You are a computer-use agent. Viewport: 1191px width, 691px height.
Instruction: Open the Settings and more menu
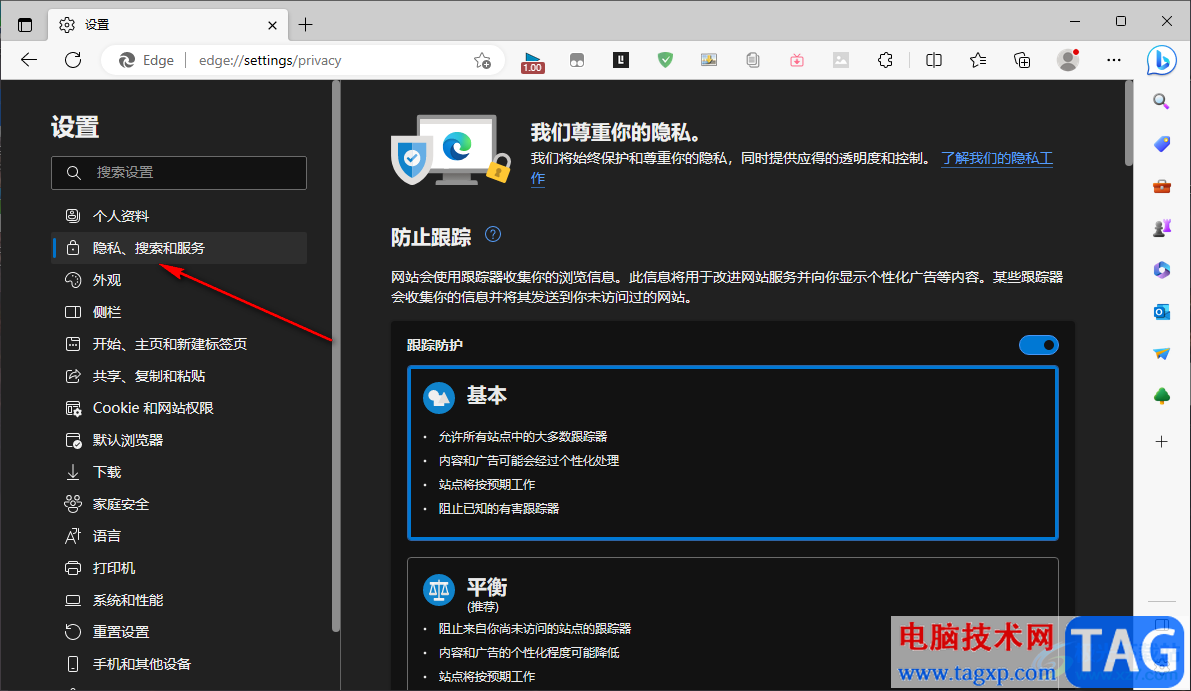coord(1114,60)
